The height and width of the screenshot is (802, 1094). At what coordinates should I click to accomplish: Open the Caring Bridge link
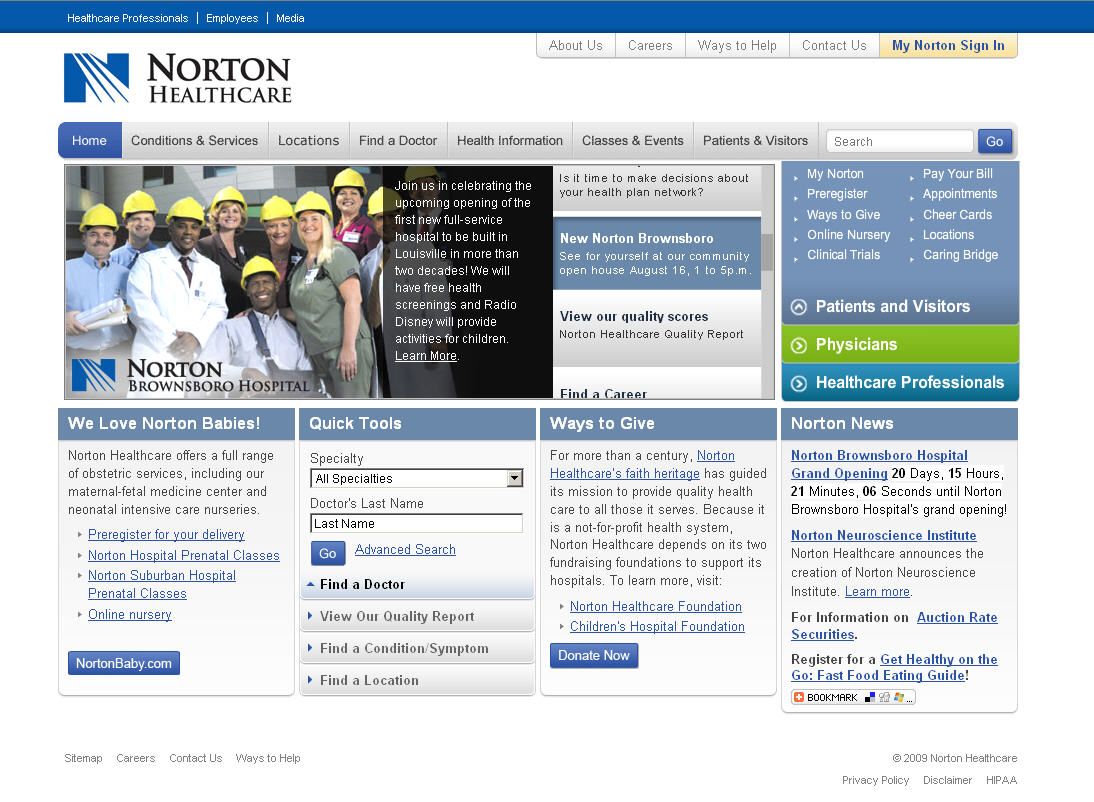(960, 255)
